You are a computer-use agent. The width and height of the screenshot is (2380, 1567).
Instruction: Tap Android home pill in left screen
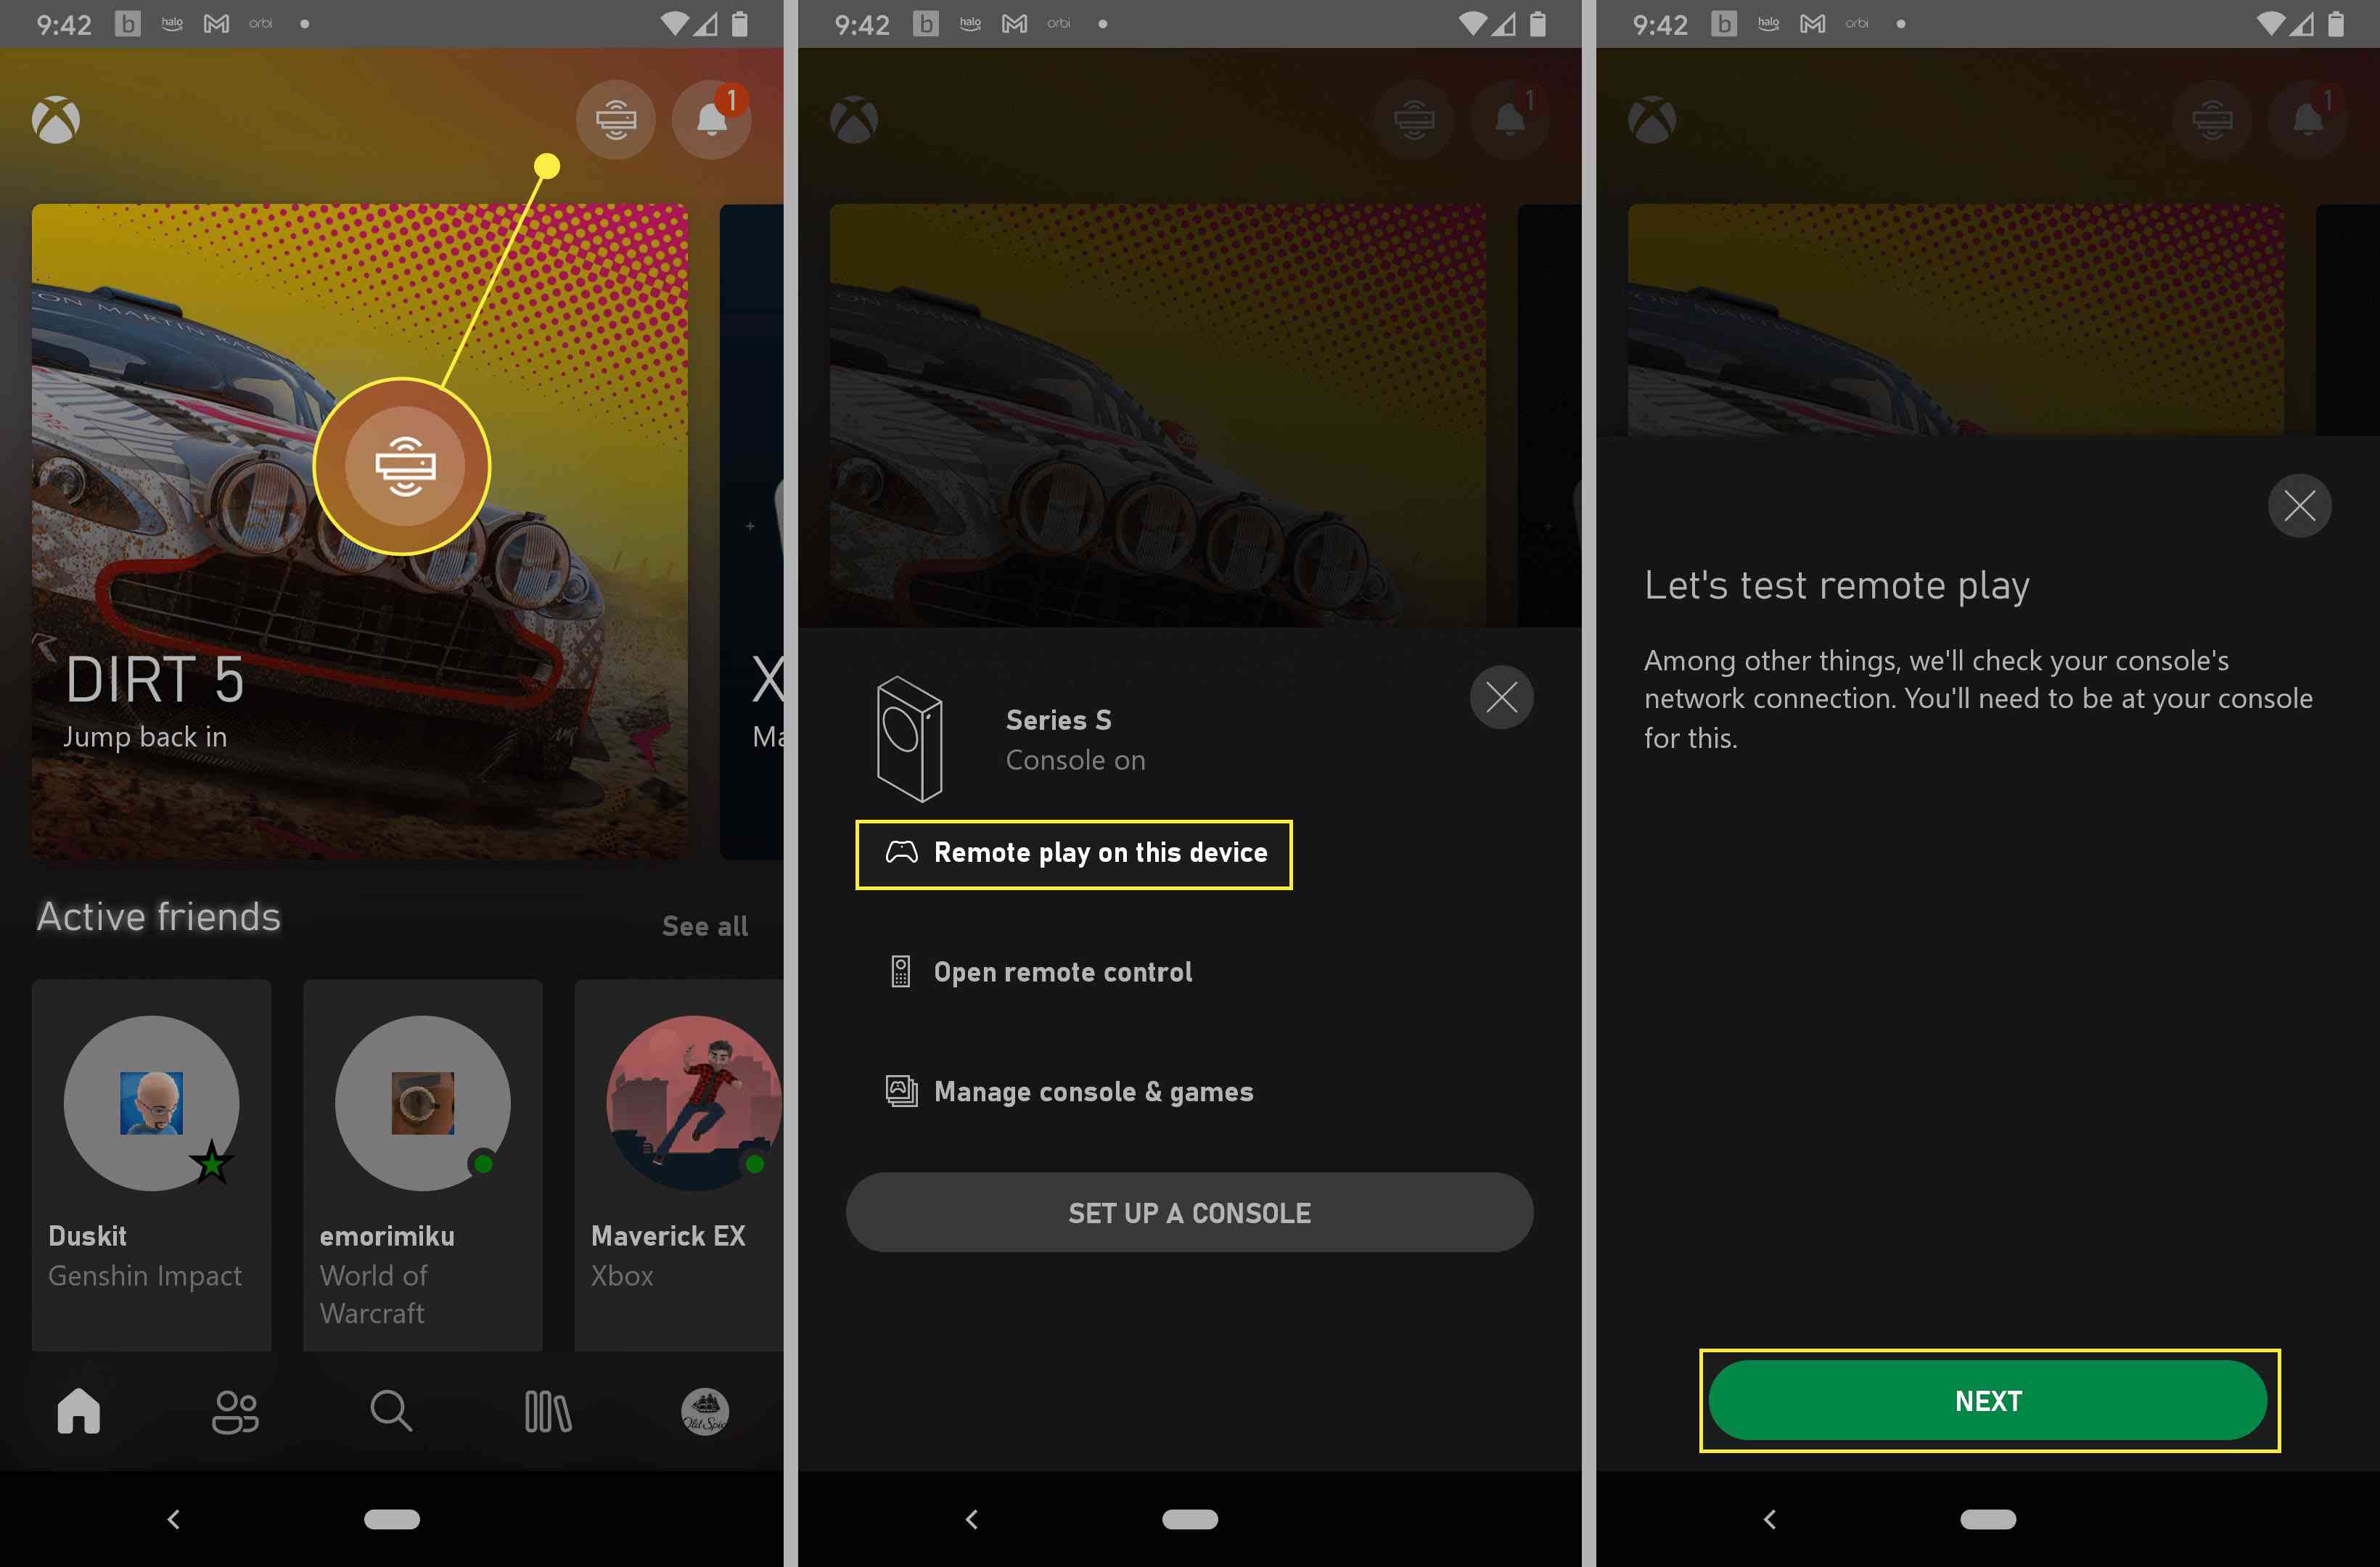392,1519
